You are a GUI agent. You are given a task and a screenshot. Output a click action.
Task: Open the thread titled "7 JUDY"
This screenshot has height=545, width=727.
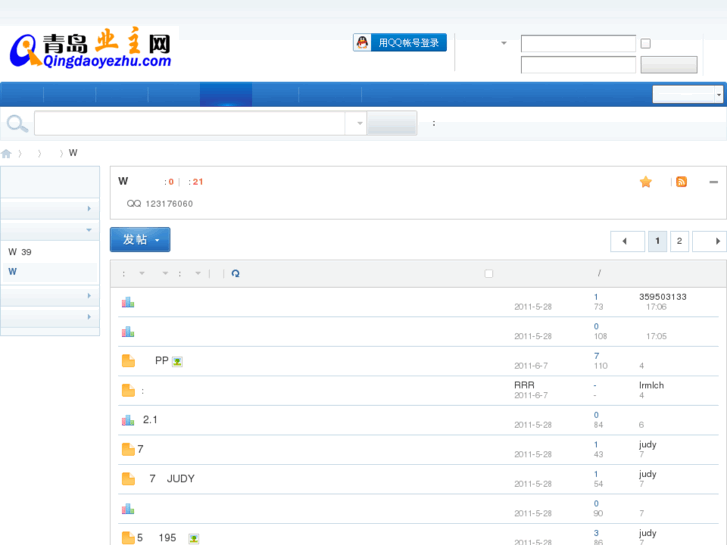pyautogui.click(x=172, y=479)
